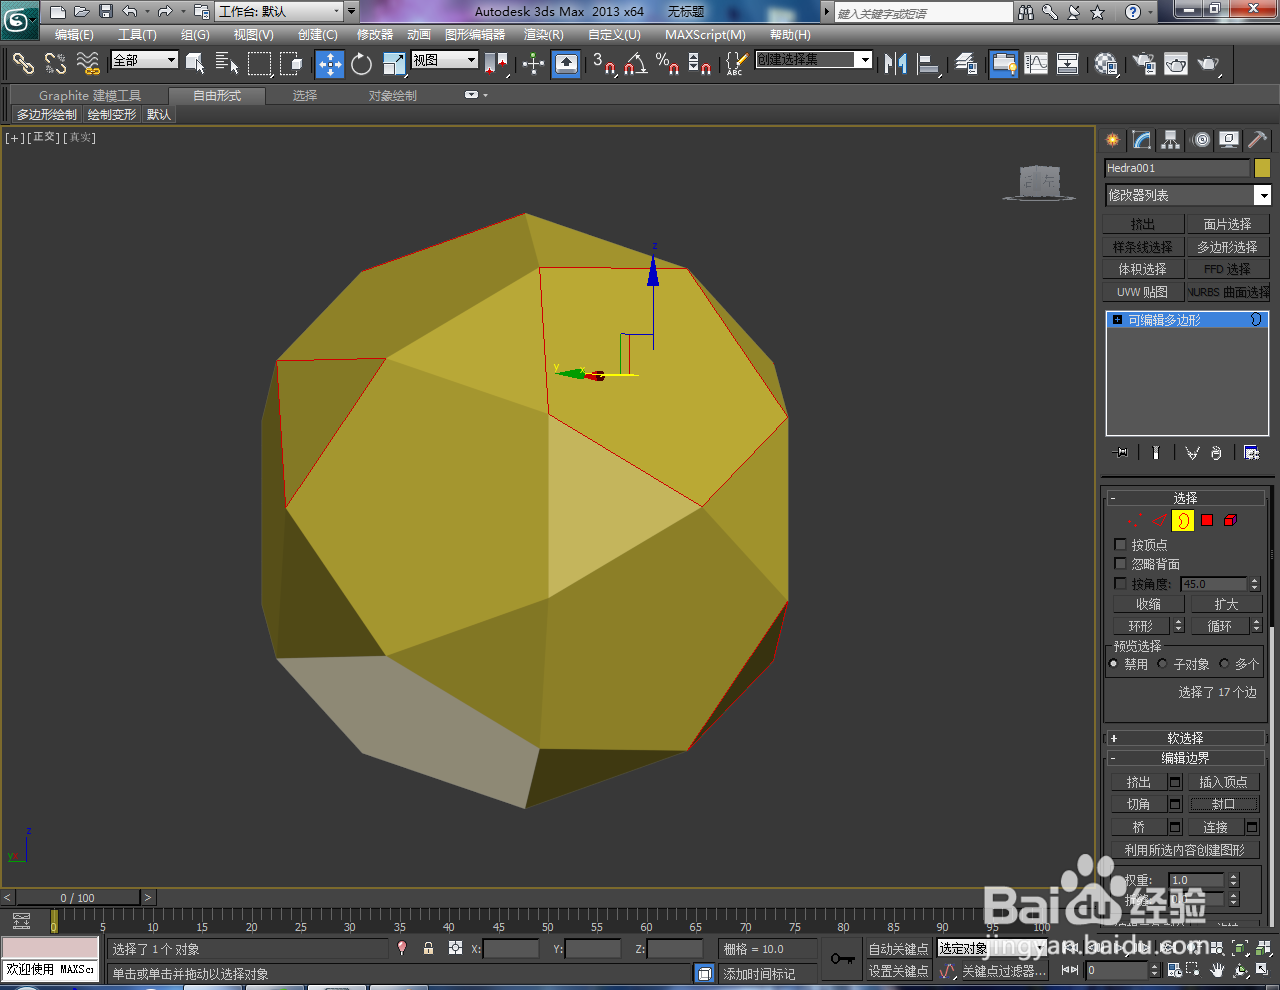Switch to the Hierarchy command panel
Image resolution: width=1280 pixels, height=990 pixels.
(x=1171, y=140)
